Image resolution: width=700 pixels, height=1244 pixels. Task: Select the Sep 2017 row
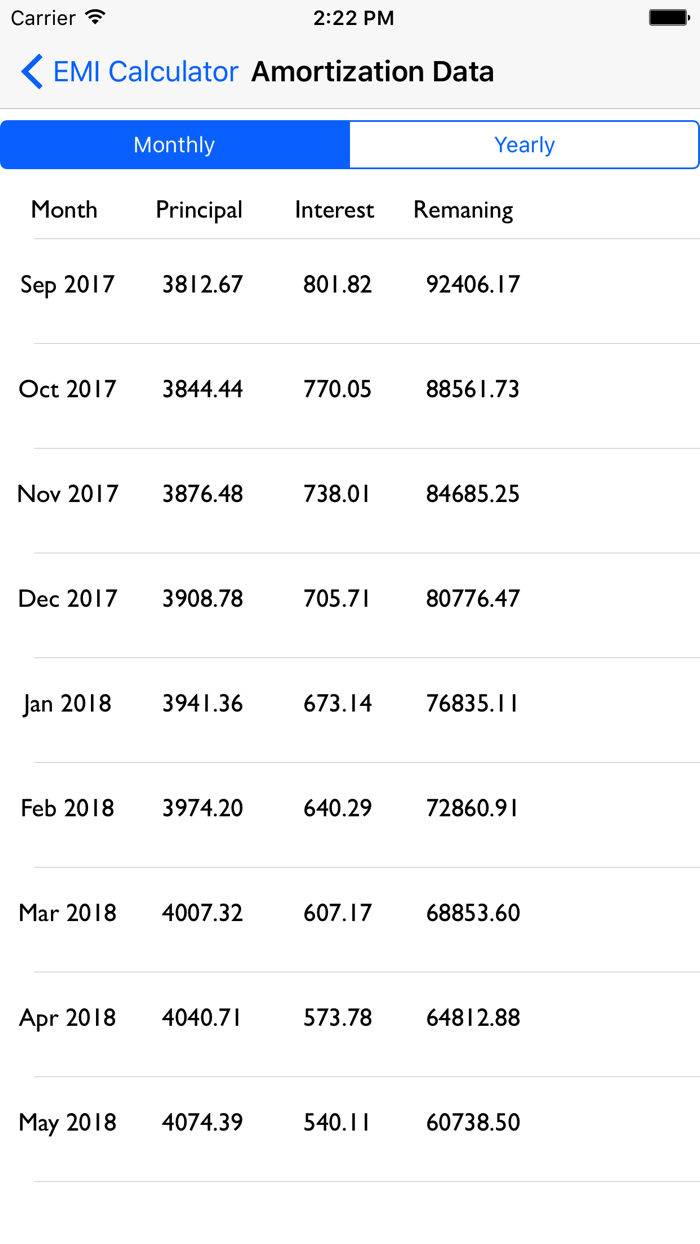350,285
